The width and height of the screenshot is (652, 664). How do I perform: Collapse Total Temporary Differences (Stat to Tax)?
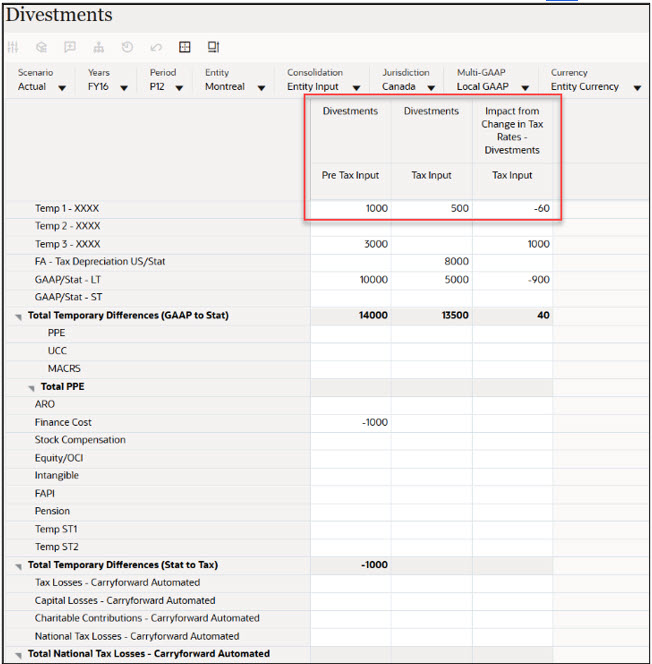[19, 566]
